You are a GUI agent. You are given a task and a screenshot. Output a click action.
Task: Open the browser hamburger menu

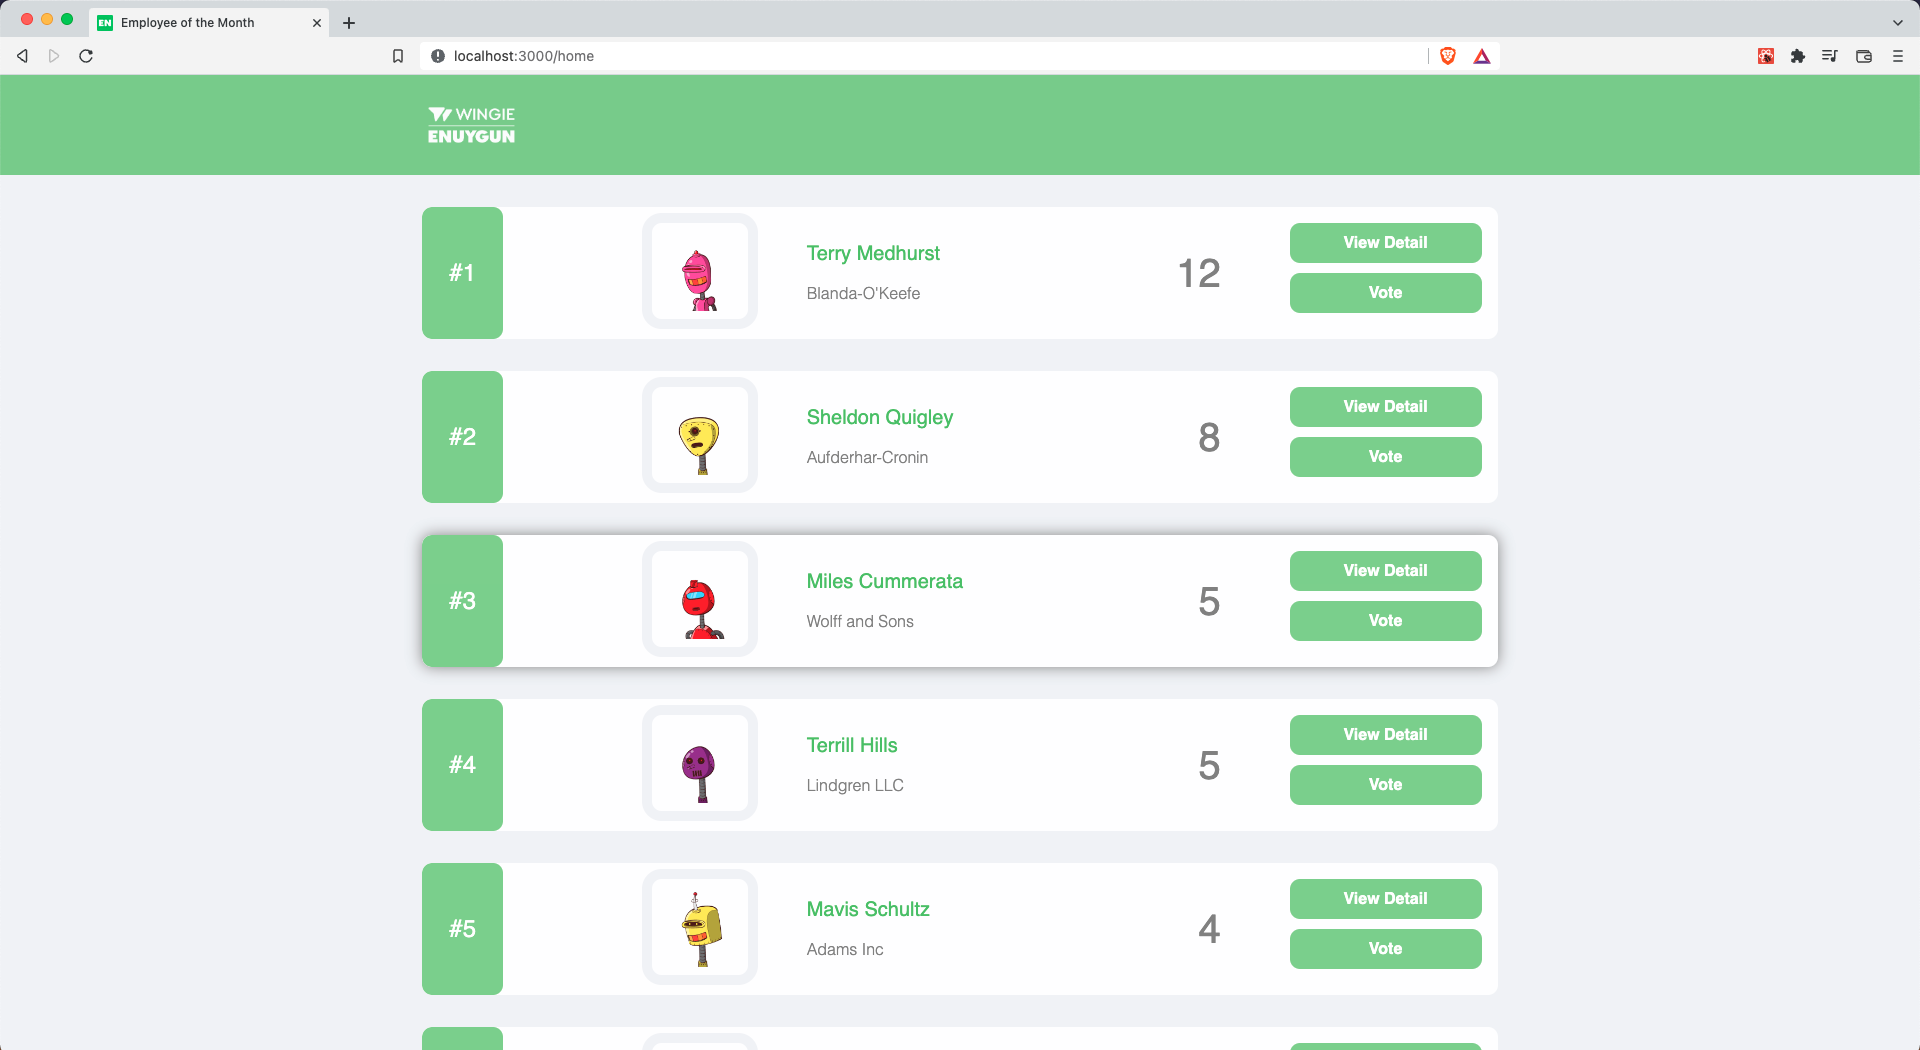pos(1897,56)
